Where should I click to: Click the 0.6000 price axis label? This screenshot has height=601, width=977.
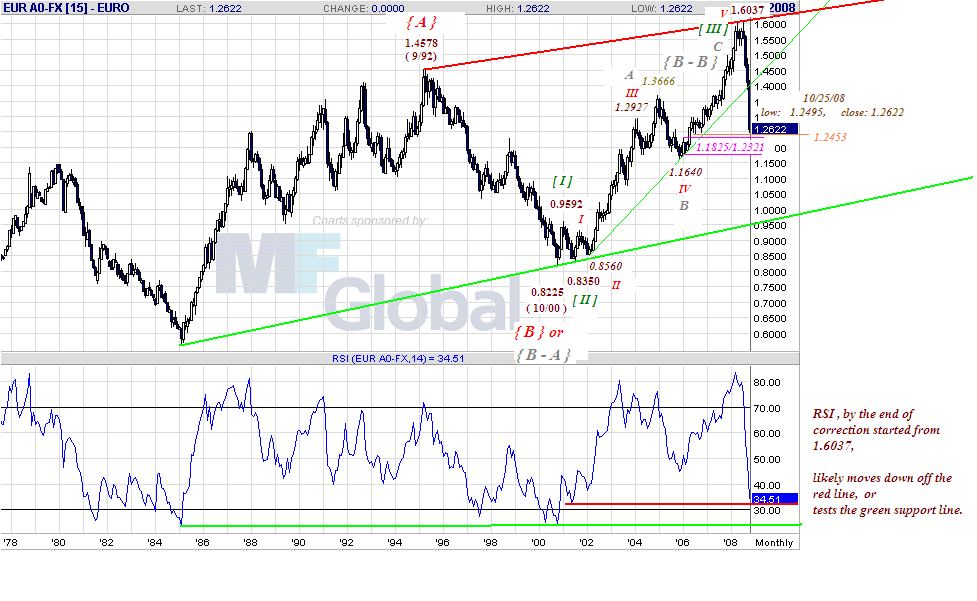pyautogui.click(x=770, y=334)
